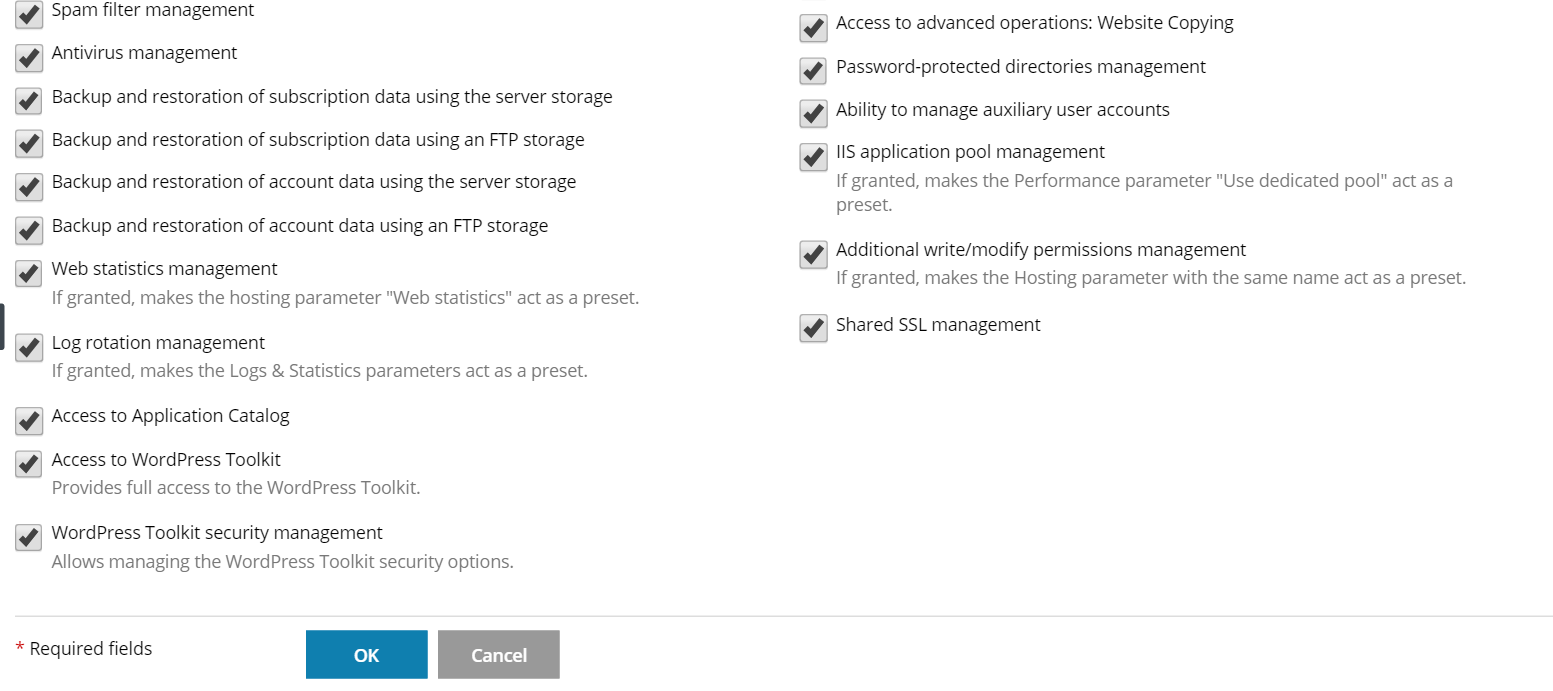This screenshot has width=1553, height=691.
Task: Toggle WordPress Toolkit security management
Action: 29,537
